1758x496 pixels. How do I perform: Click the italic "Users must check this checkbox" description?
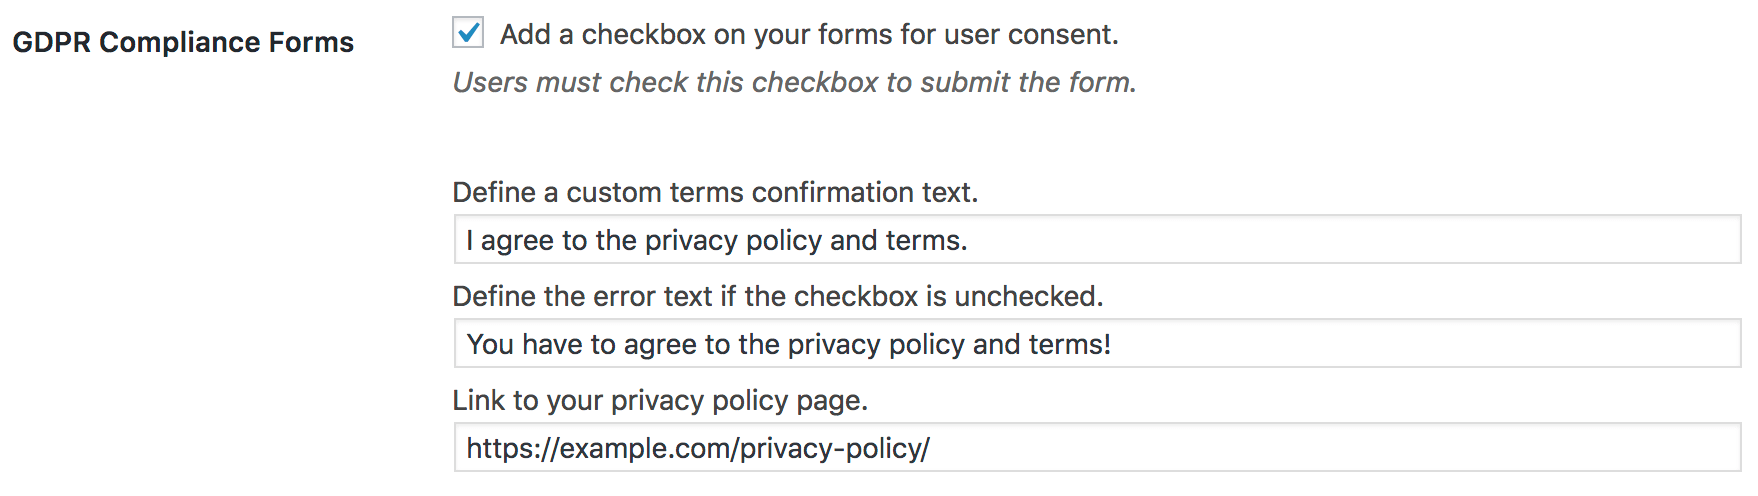[794, 83]
